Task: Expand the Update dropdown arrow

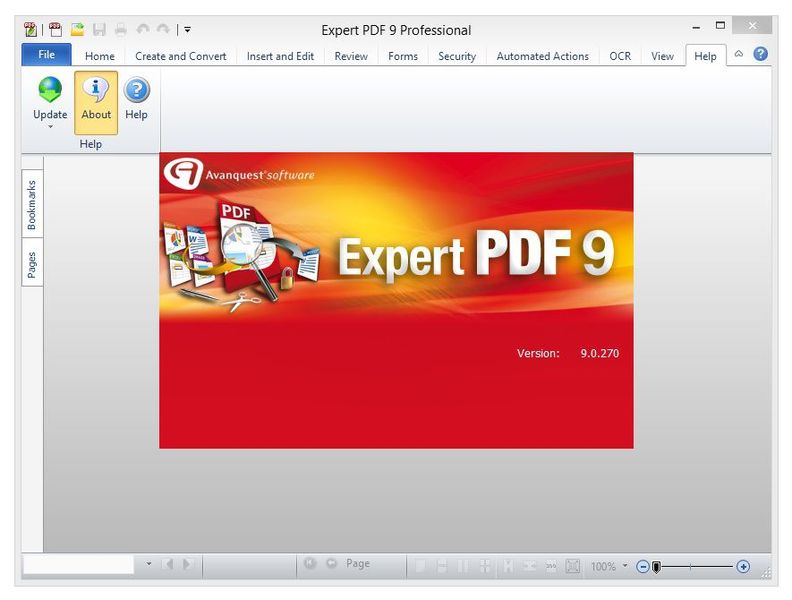Action: point(51,127)
